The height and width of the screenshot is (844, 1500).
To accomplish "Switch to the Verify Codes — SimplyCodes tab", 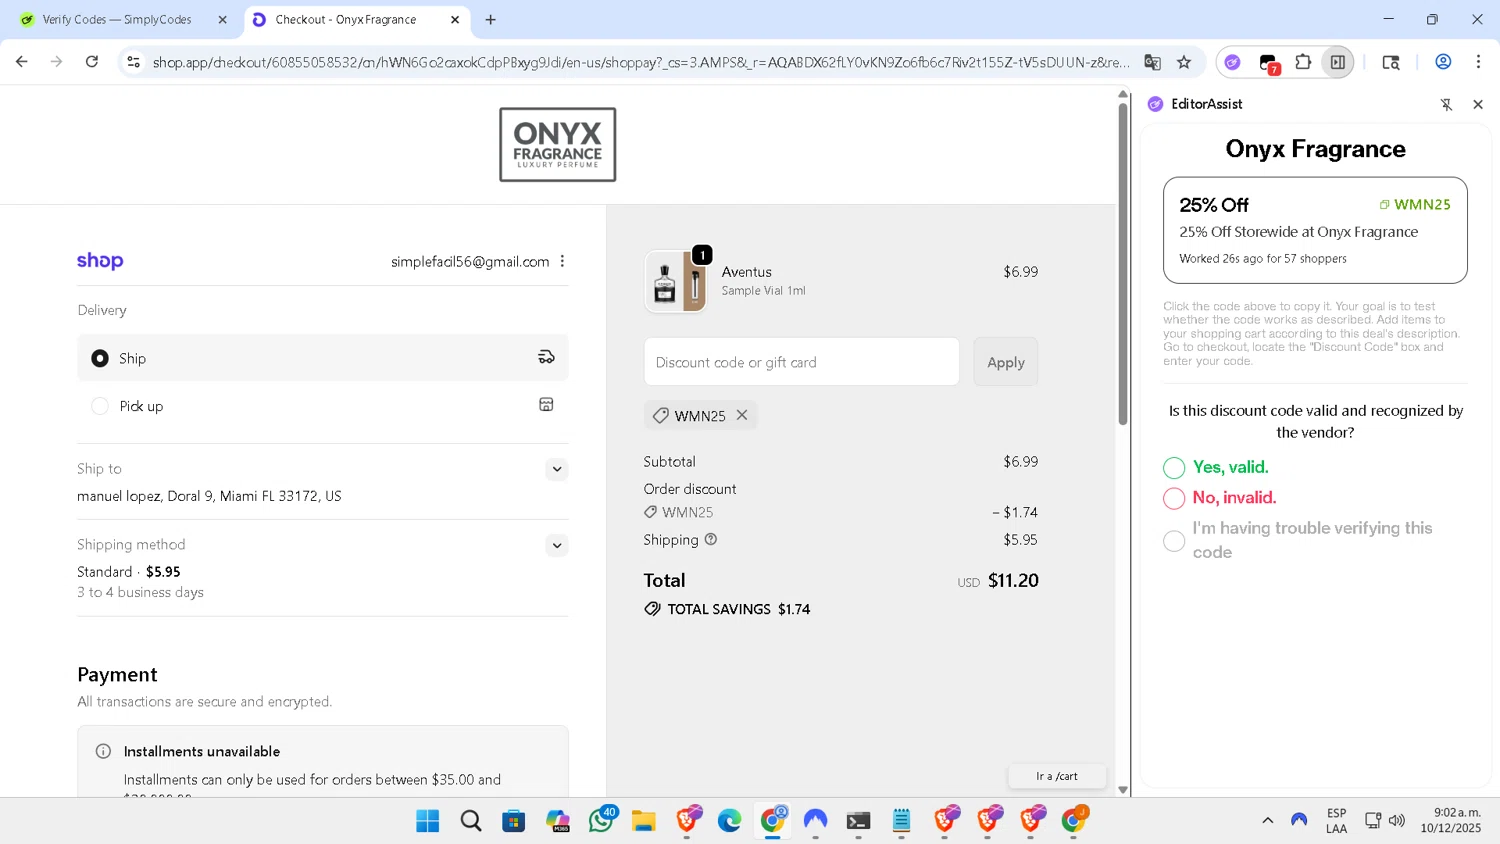I will (x=116, y=19).
